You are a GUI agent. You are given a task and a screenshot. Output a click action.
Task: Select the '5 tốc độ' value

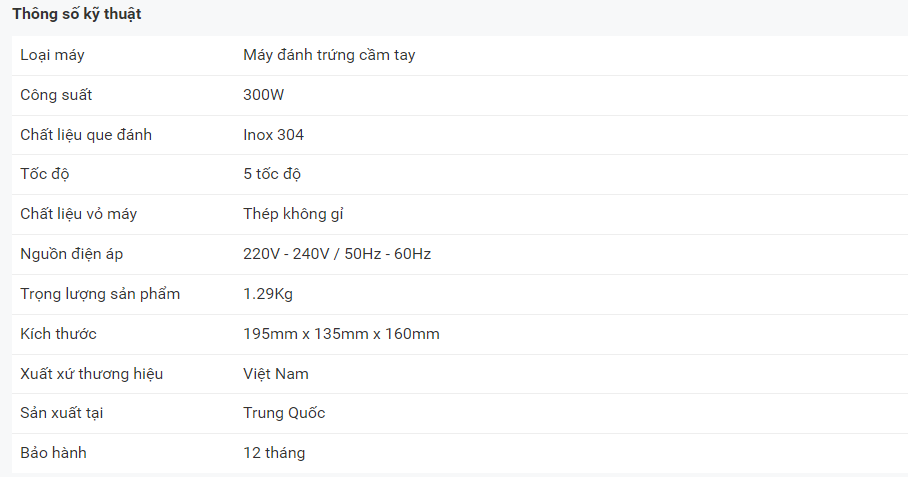[x=272, y=174]
